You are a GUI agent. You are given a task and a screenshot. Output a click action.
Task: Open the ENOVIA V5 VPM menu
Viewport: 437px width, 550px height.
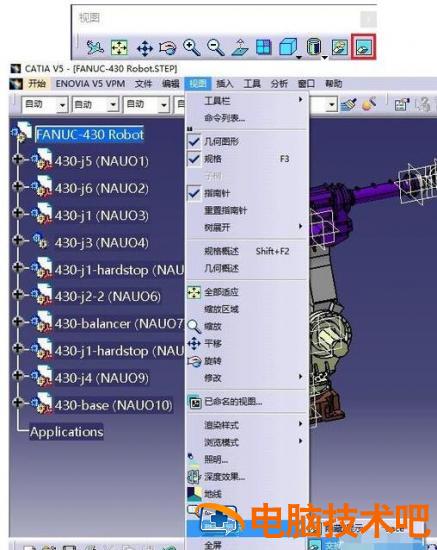(90, 84)
